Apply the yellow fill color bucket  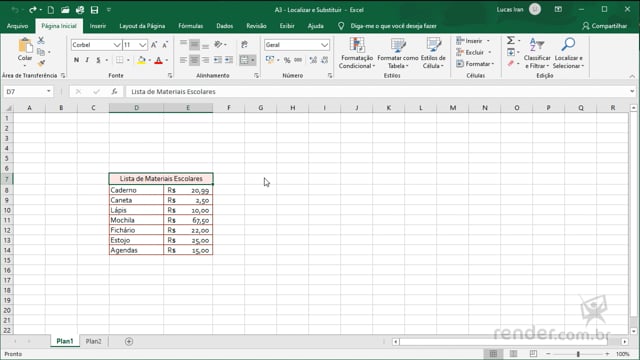pyautogui.click(x=141, y=60)
